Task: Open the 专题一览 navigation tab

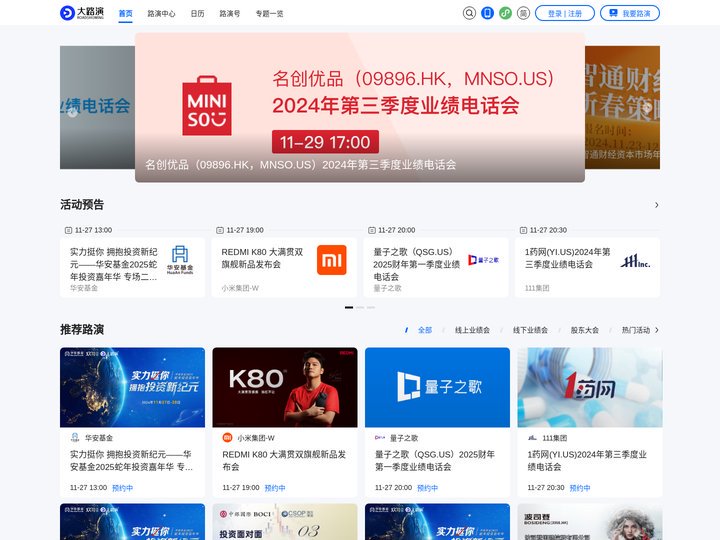Action: coord(270,14)
